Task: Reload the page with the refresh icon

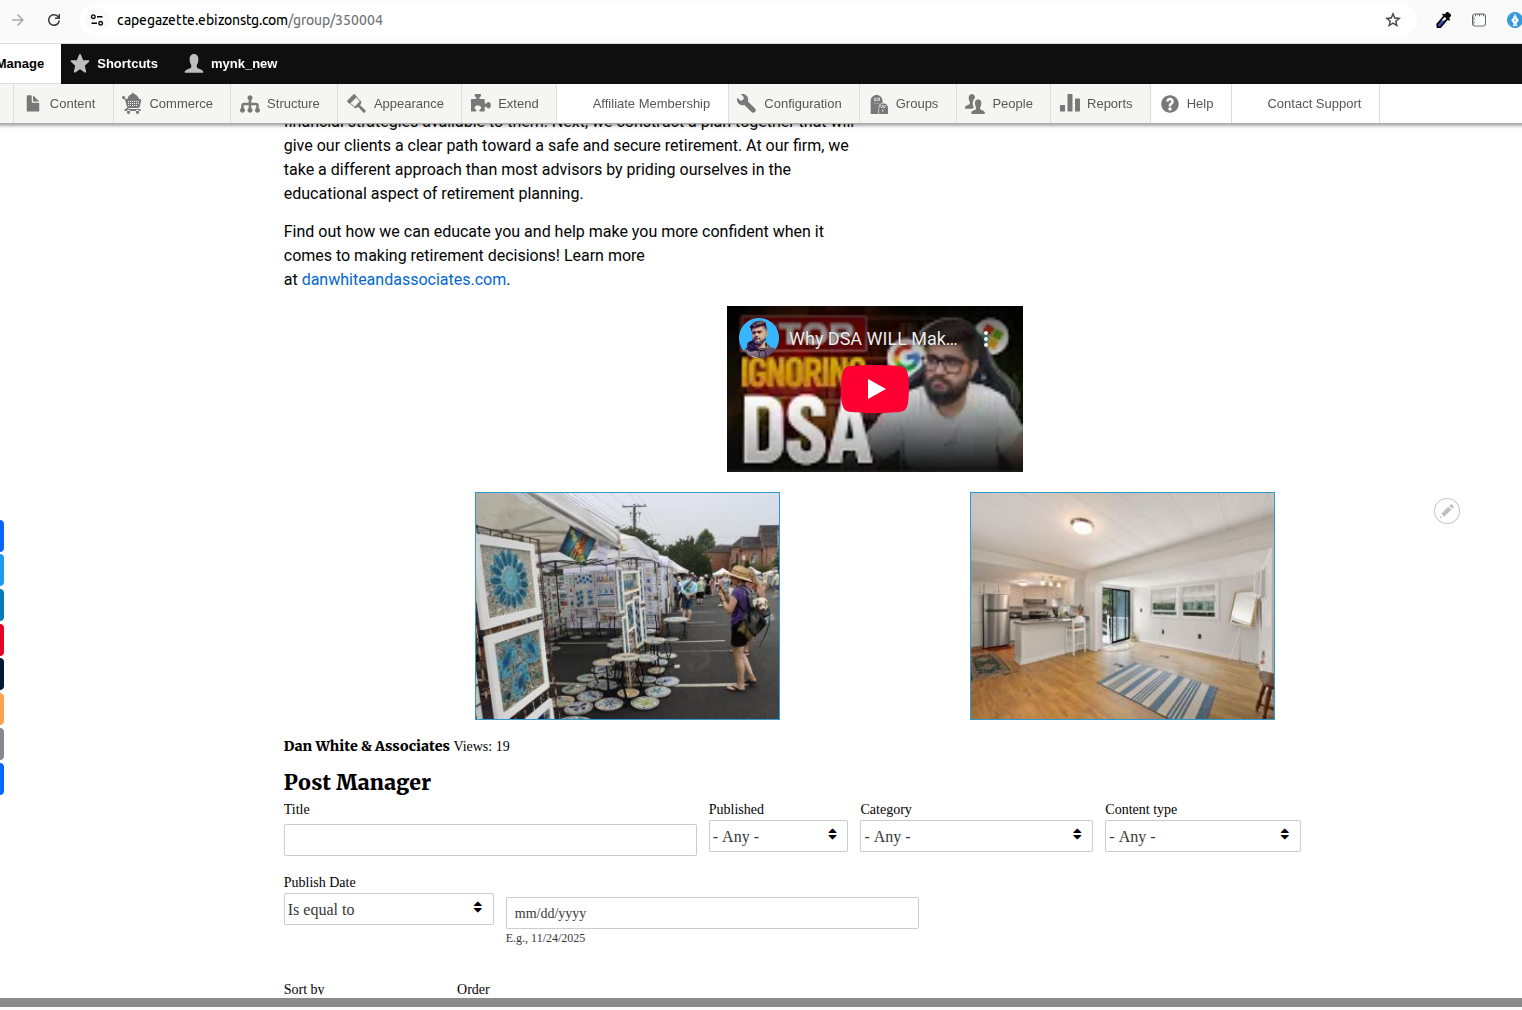Action: coord(54,20)
